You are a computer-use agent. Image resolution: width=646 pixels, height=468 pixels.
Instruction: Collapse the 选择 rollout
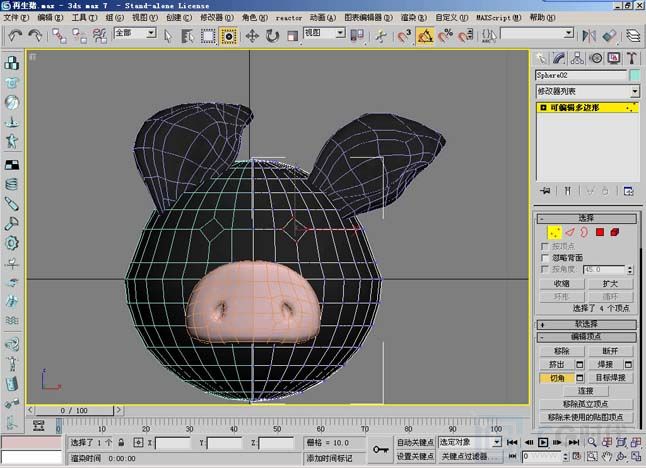[587, 218]
